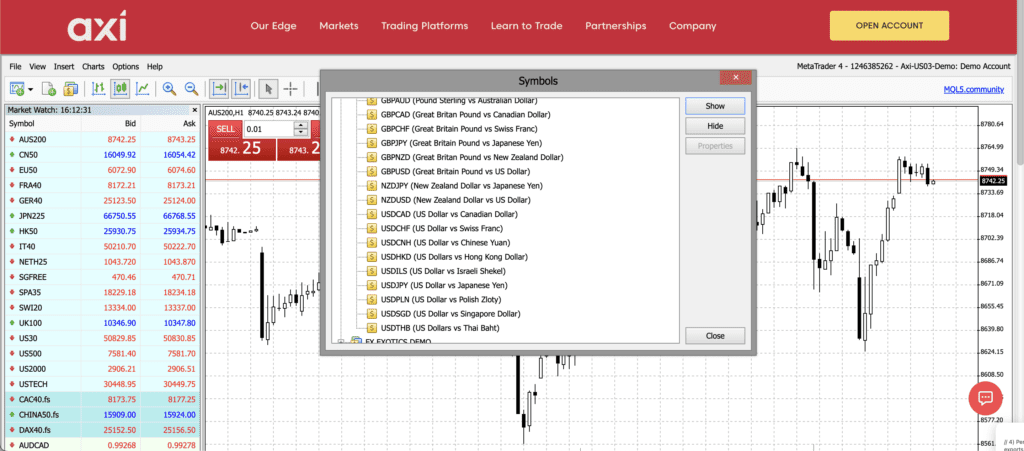The height and width of the screenshot is (451, 1024).
Task: Select the crosshair tool
Action: (291, 88)
